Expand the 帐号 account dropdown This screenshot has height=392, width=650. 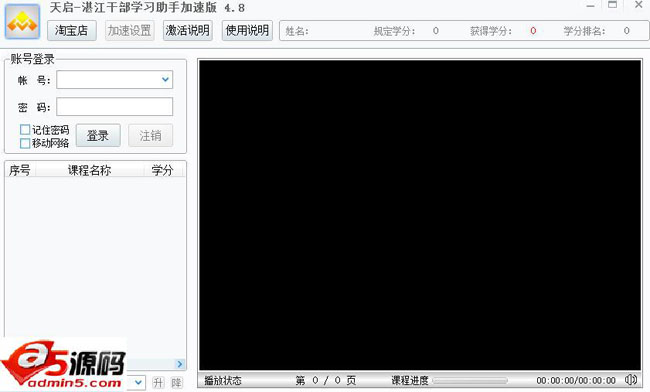coord(165,80)
